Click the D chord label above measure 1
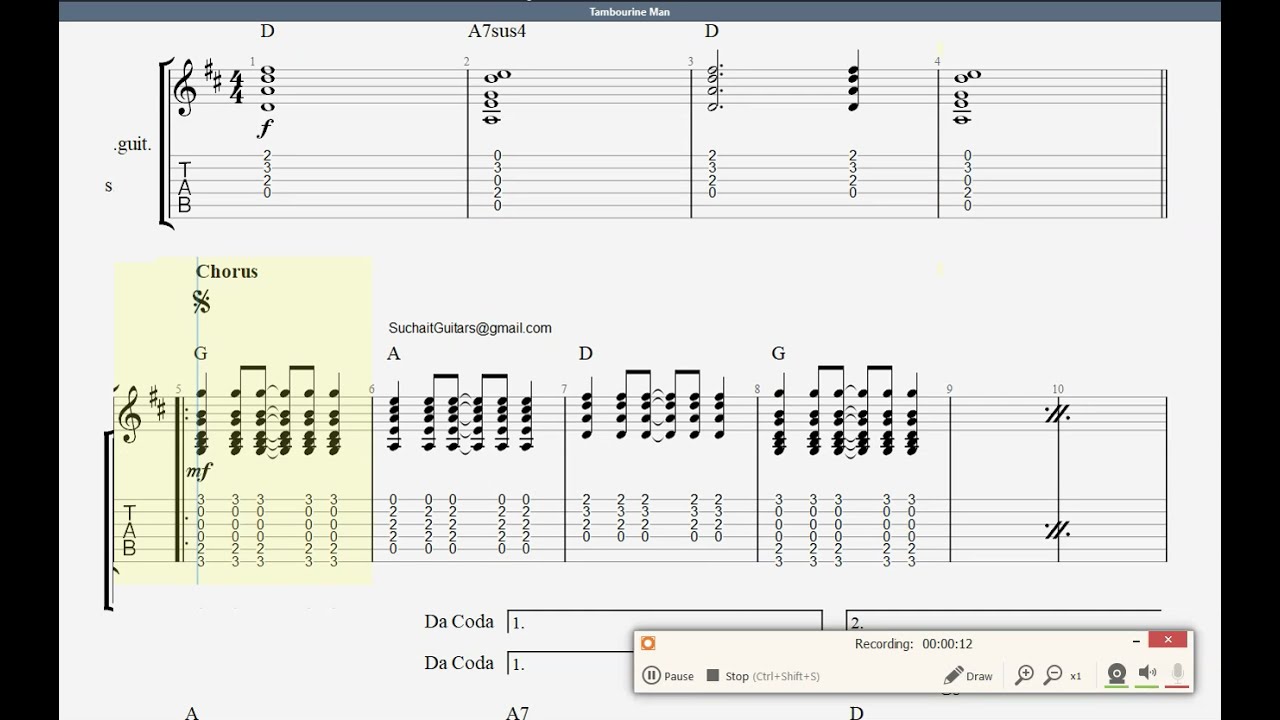This screenshot has height=720, width=1280. click(x=267, y=31)
